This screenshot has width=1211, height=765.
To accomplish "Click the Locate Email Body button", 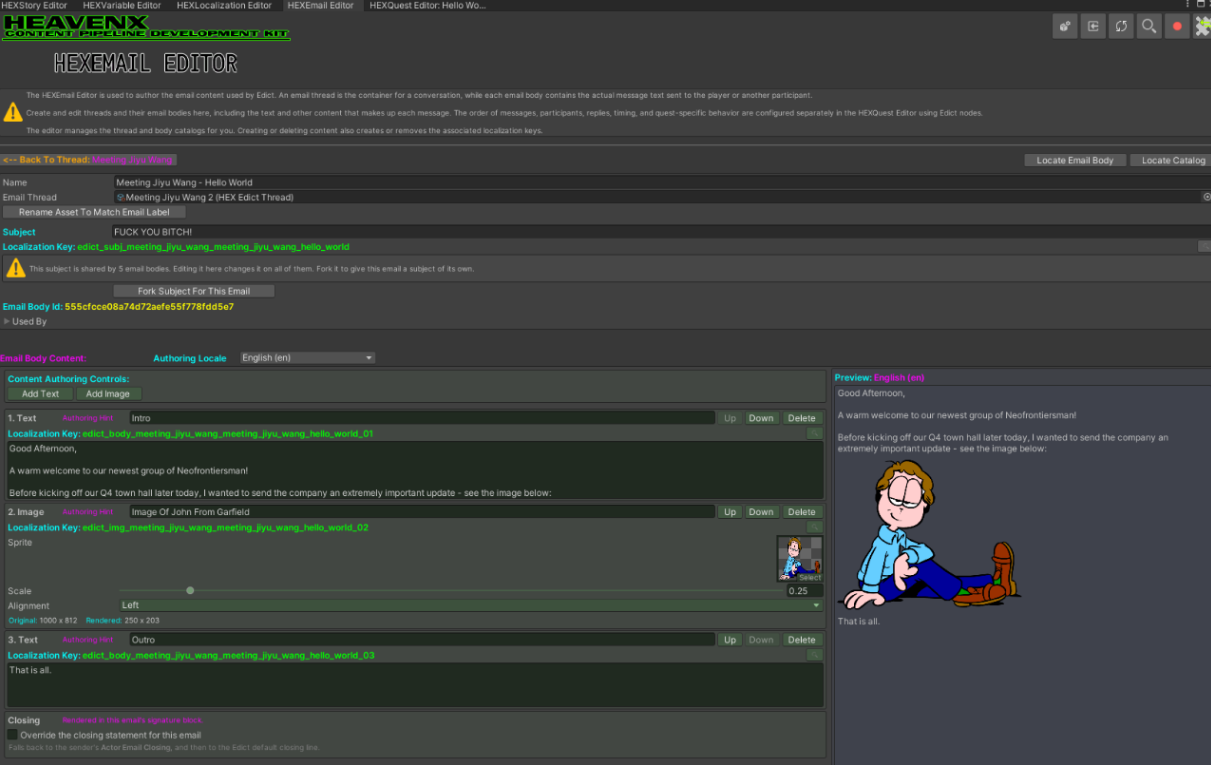I will (1075, 160).
